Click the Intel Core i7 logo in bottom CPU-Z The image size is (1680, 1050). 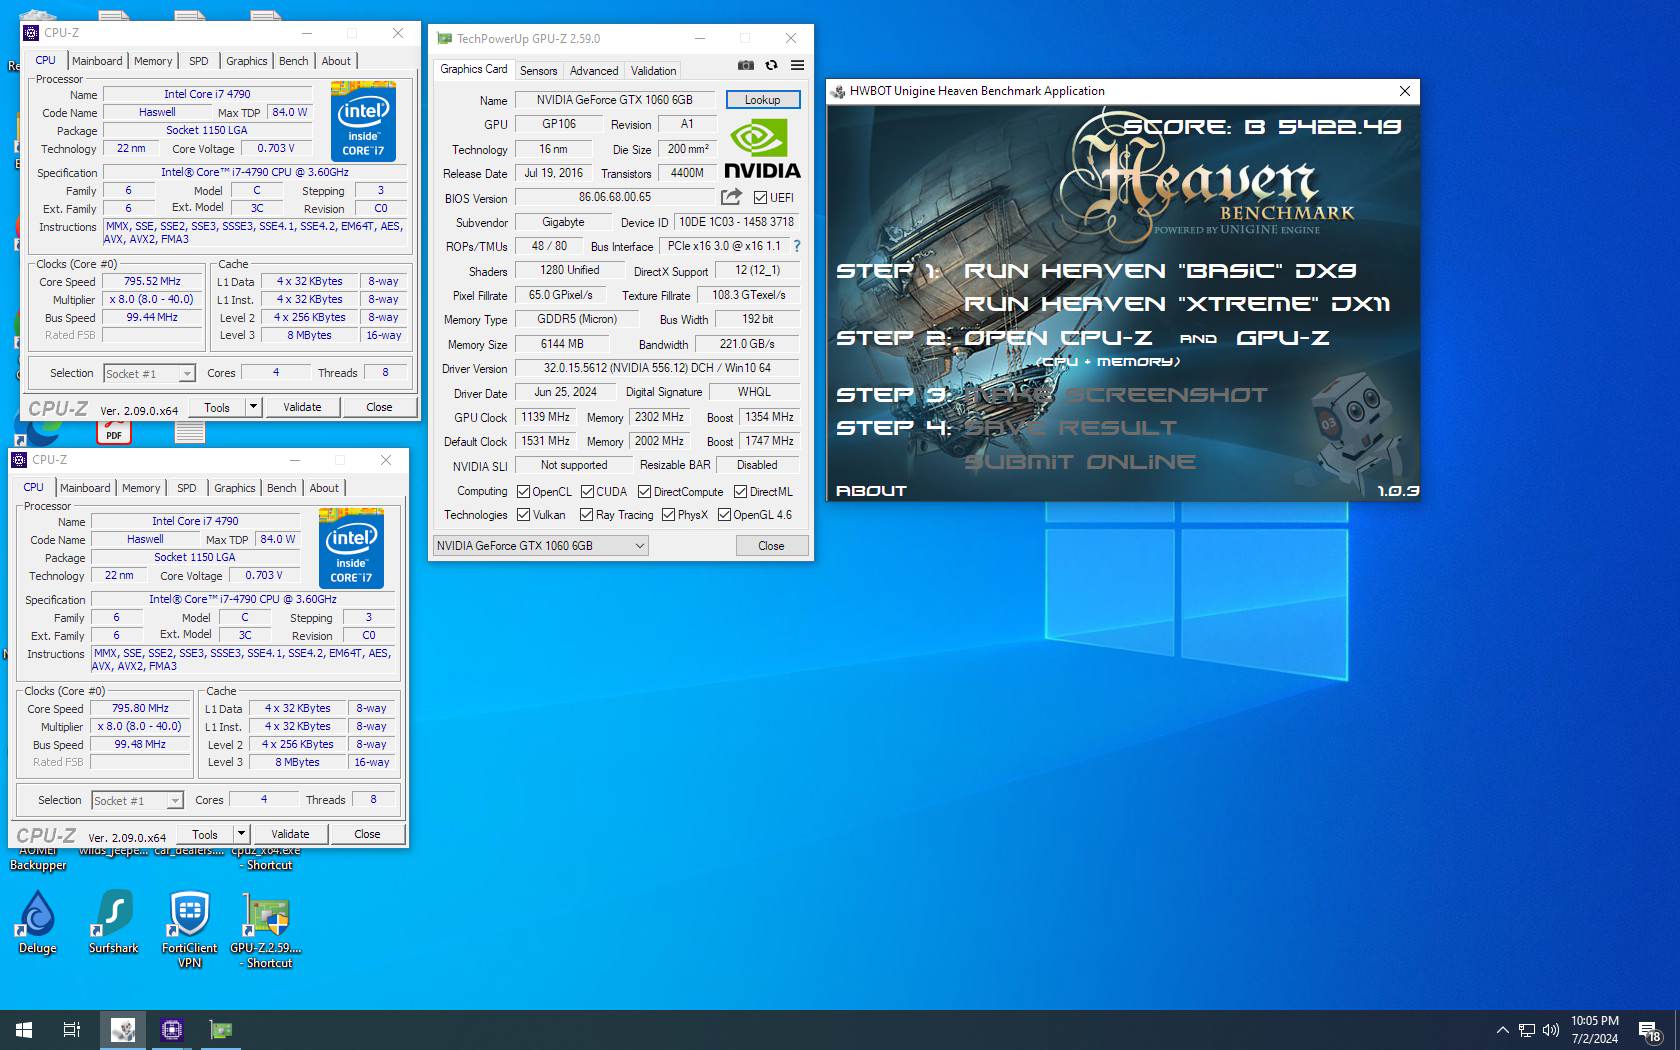(351, 548)
